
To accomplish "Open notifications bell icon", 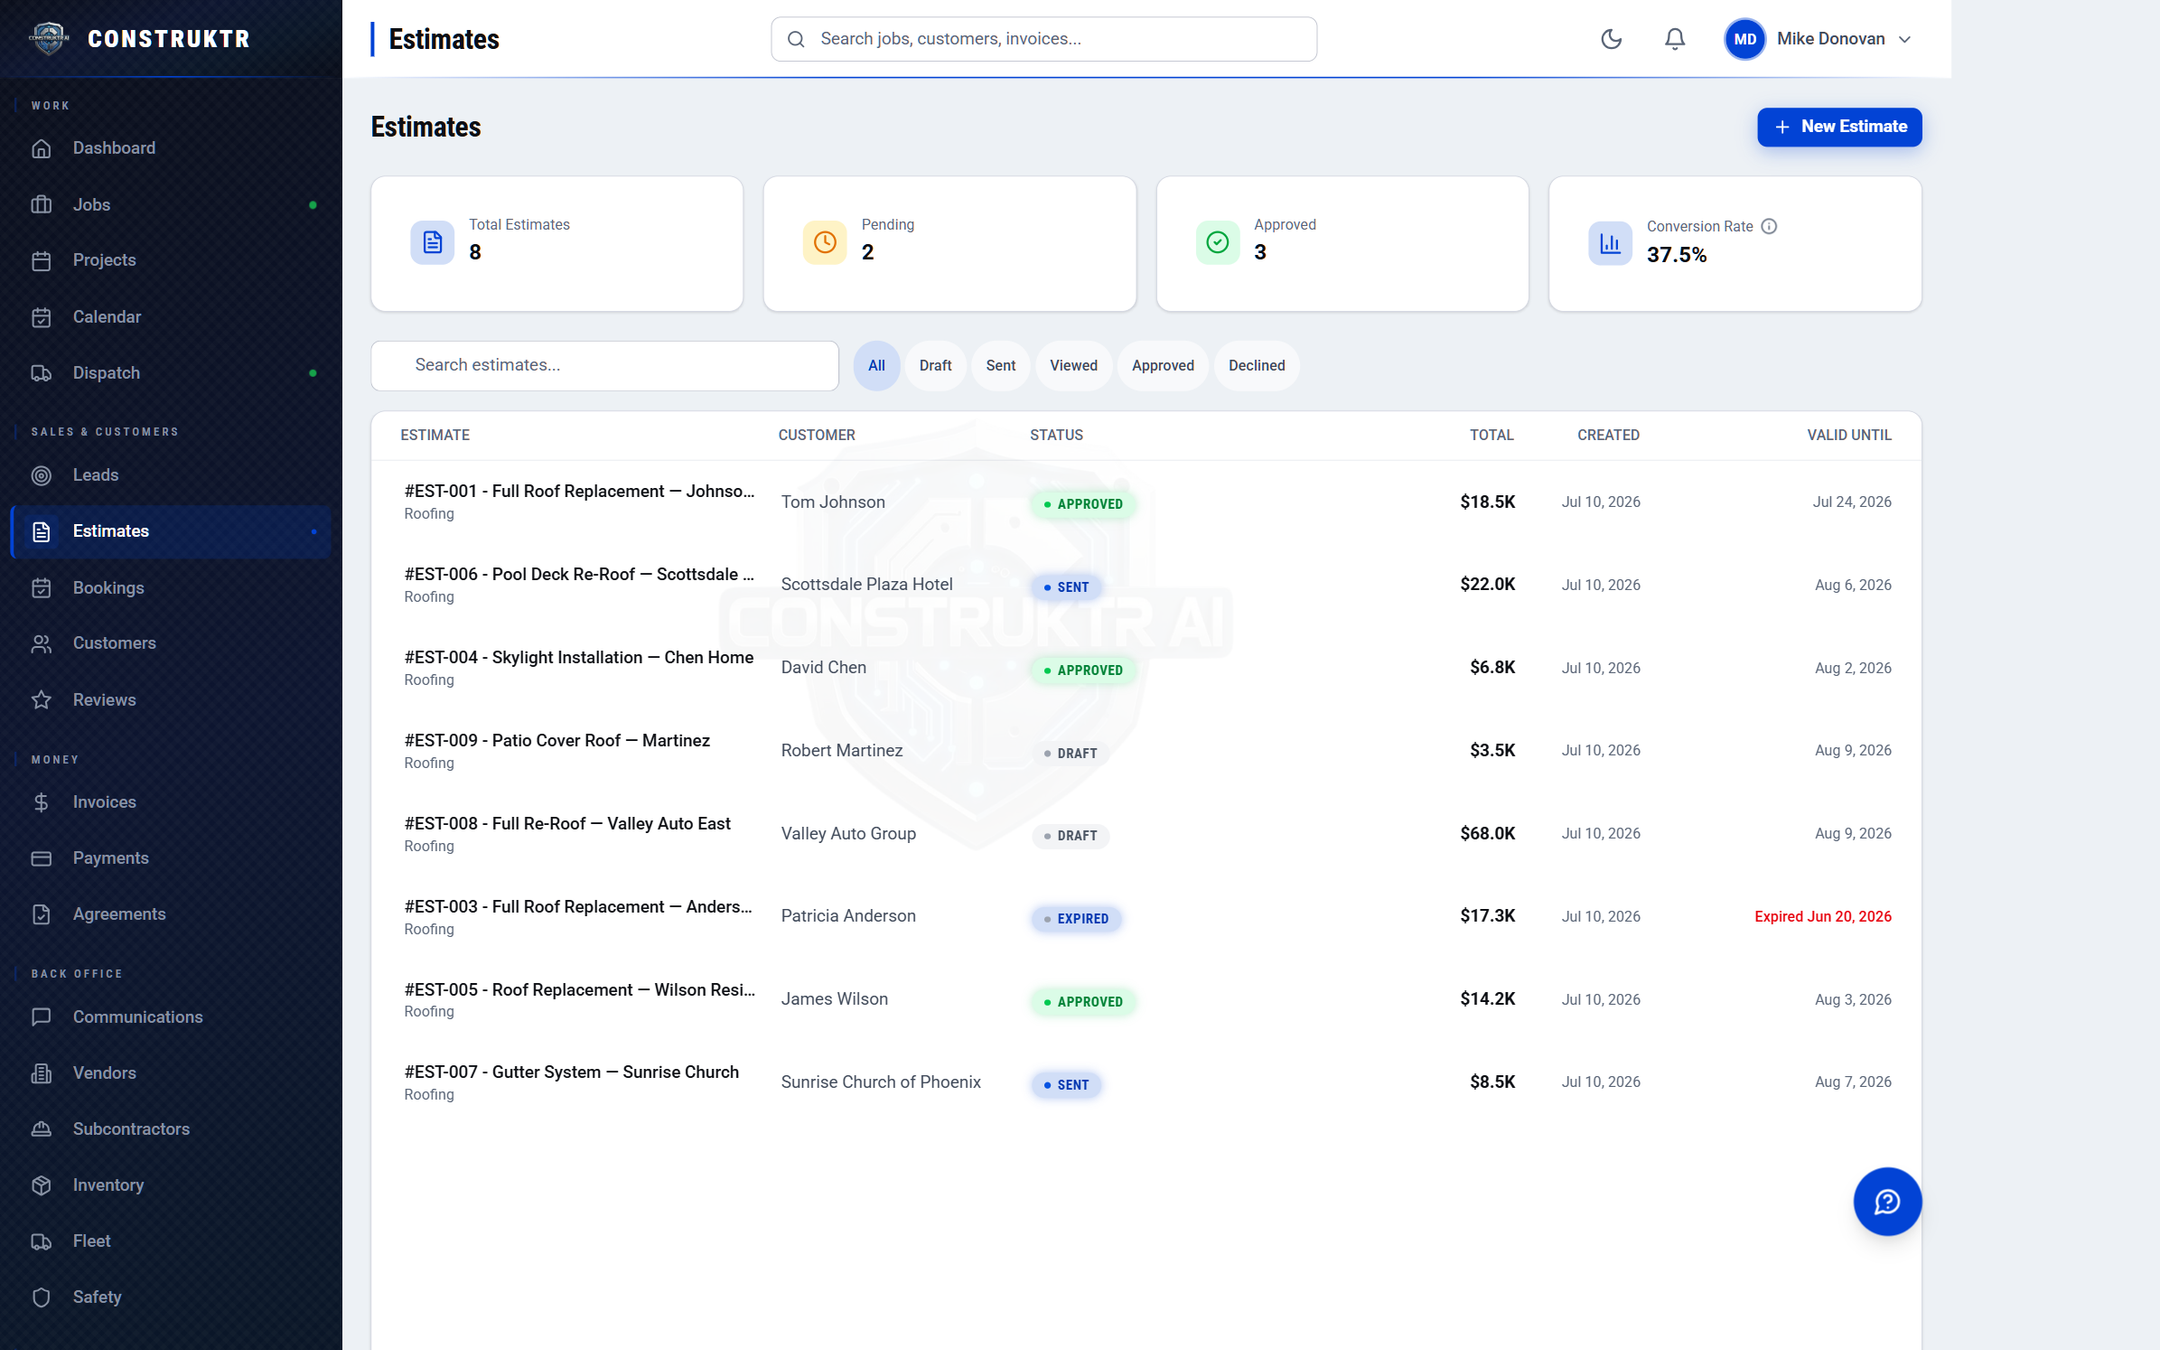I will click(1675, 39).
